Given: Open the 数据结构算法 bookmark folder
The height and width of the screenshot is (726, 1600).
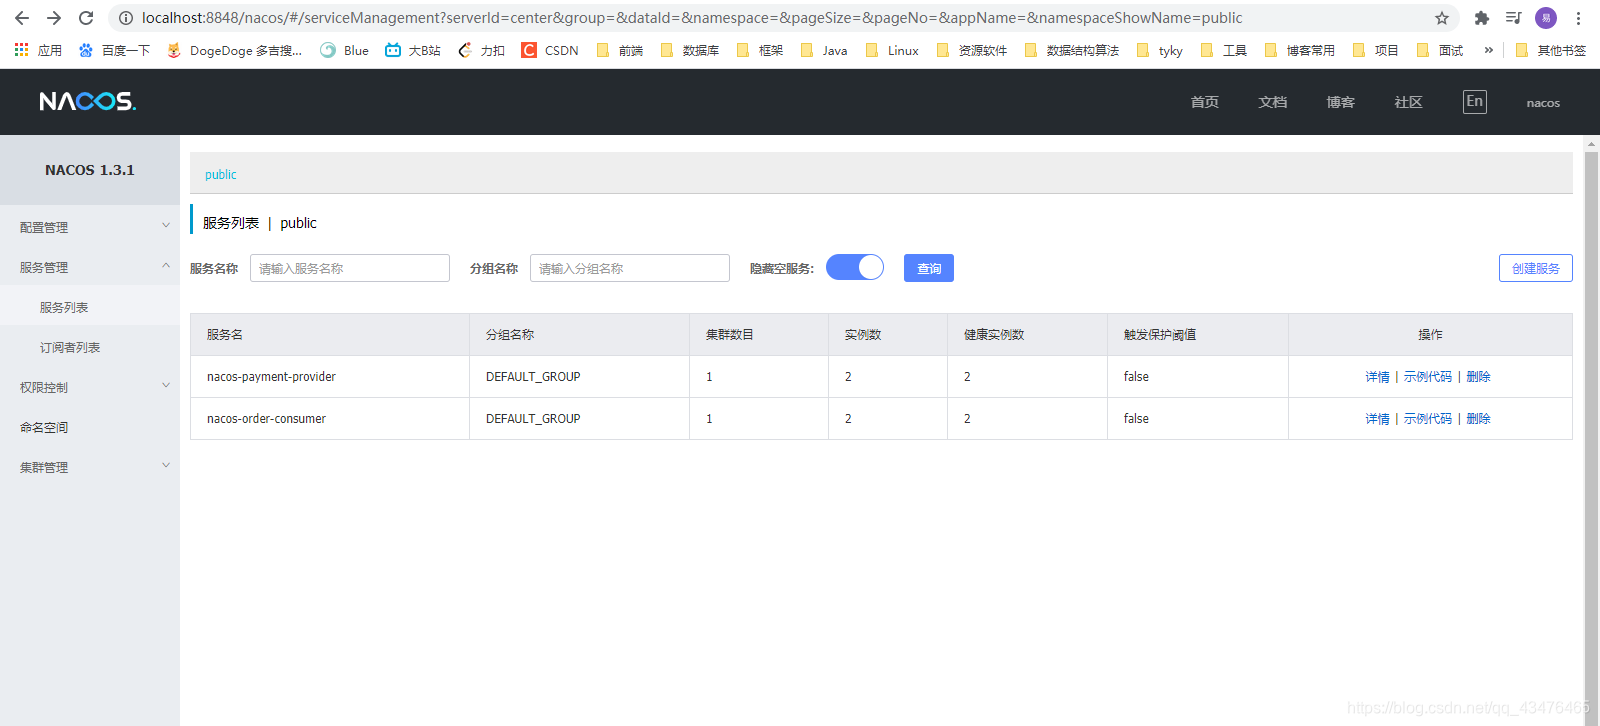Looking at the screenshot, I should click(1072, 50).
